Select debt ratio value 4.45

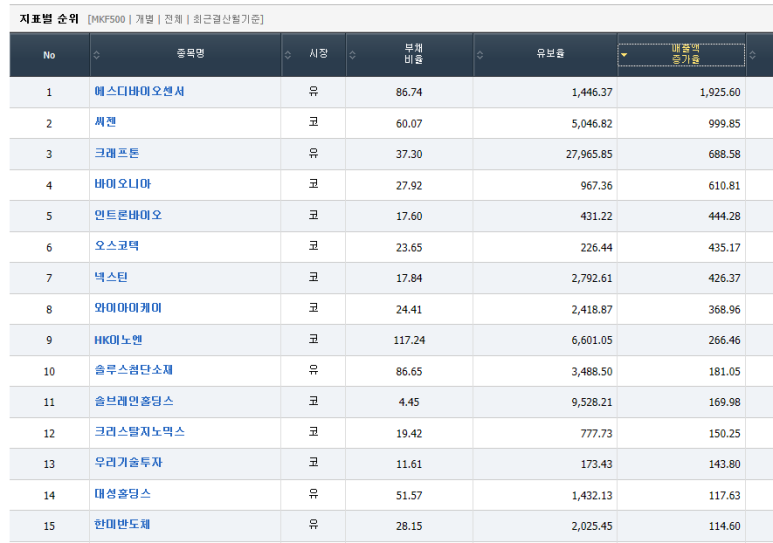pyautogui.click(x=409, y=402)
